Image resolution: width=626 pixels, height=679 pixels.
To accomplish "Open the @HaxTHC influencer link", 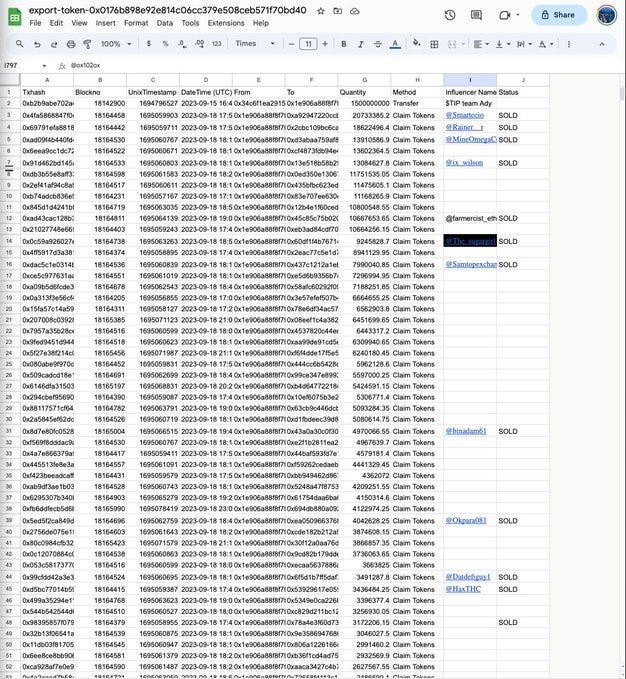I will 463,589.
